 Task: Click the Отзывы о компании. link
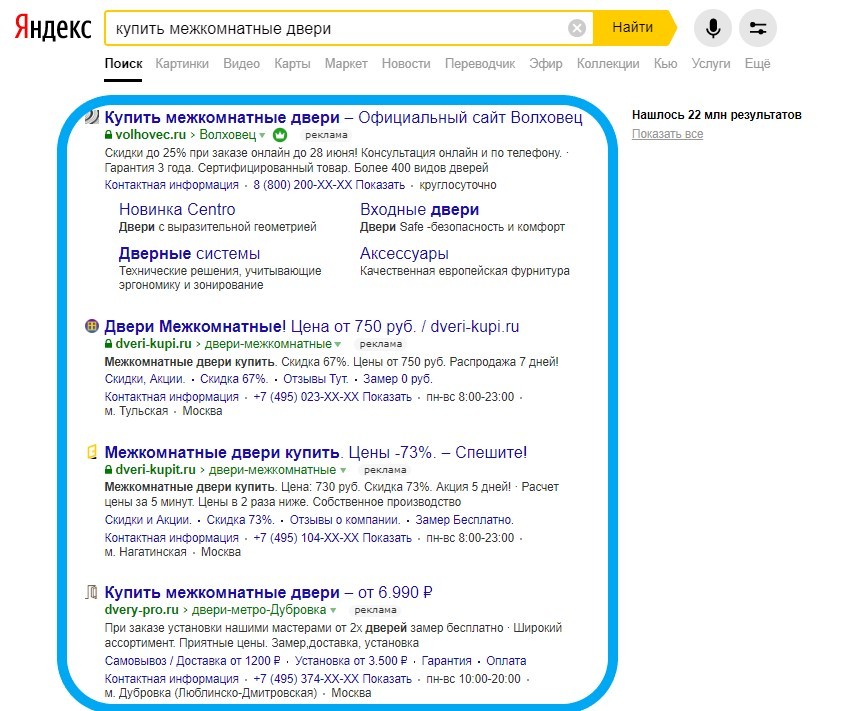[345, 520]
